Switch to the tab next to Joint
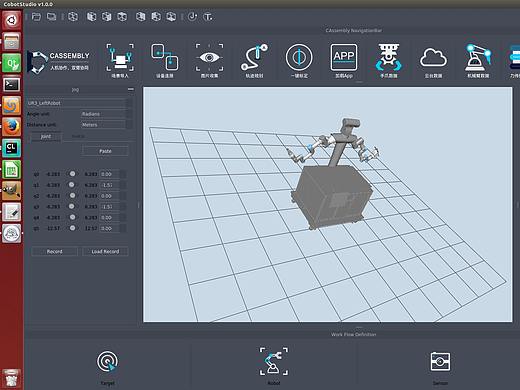The height and width of the screenshot is (390, 520). [x=78, y=136]
